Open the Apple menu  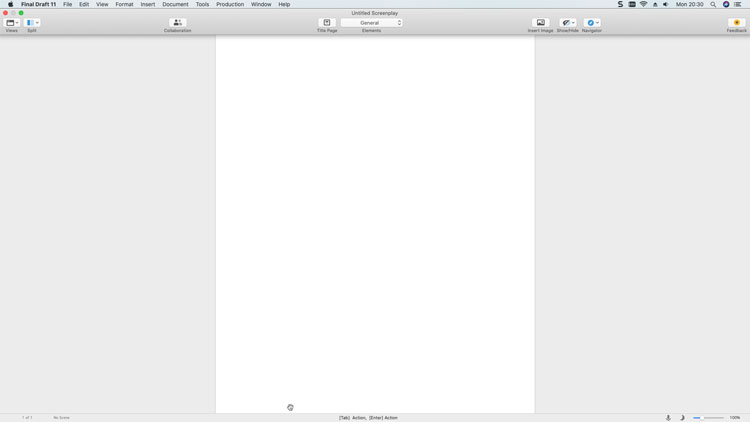(x=11, y=4)
